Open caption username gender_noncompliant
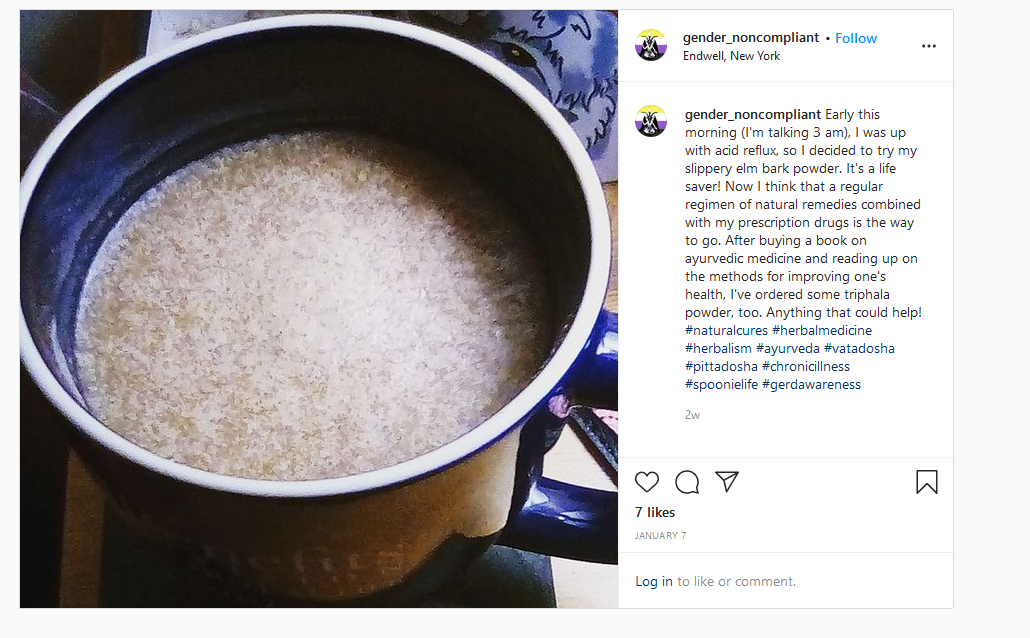This screenshot has height=638, width=1030. tap(753, 114)
